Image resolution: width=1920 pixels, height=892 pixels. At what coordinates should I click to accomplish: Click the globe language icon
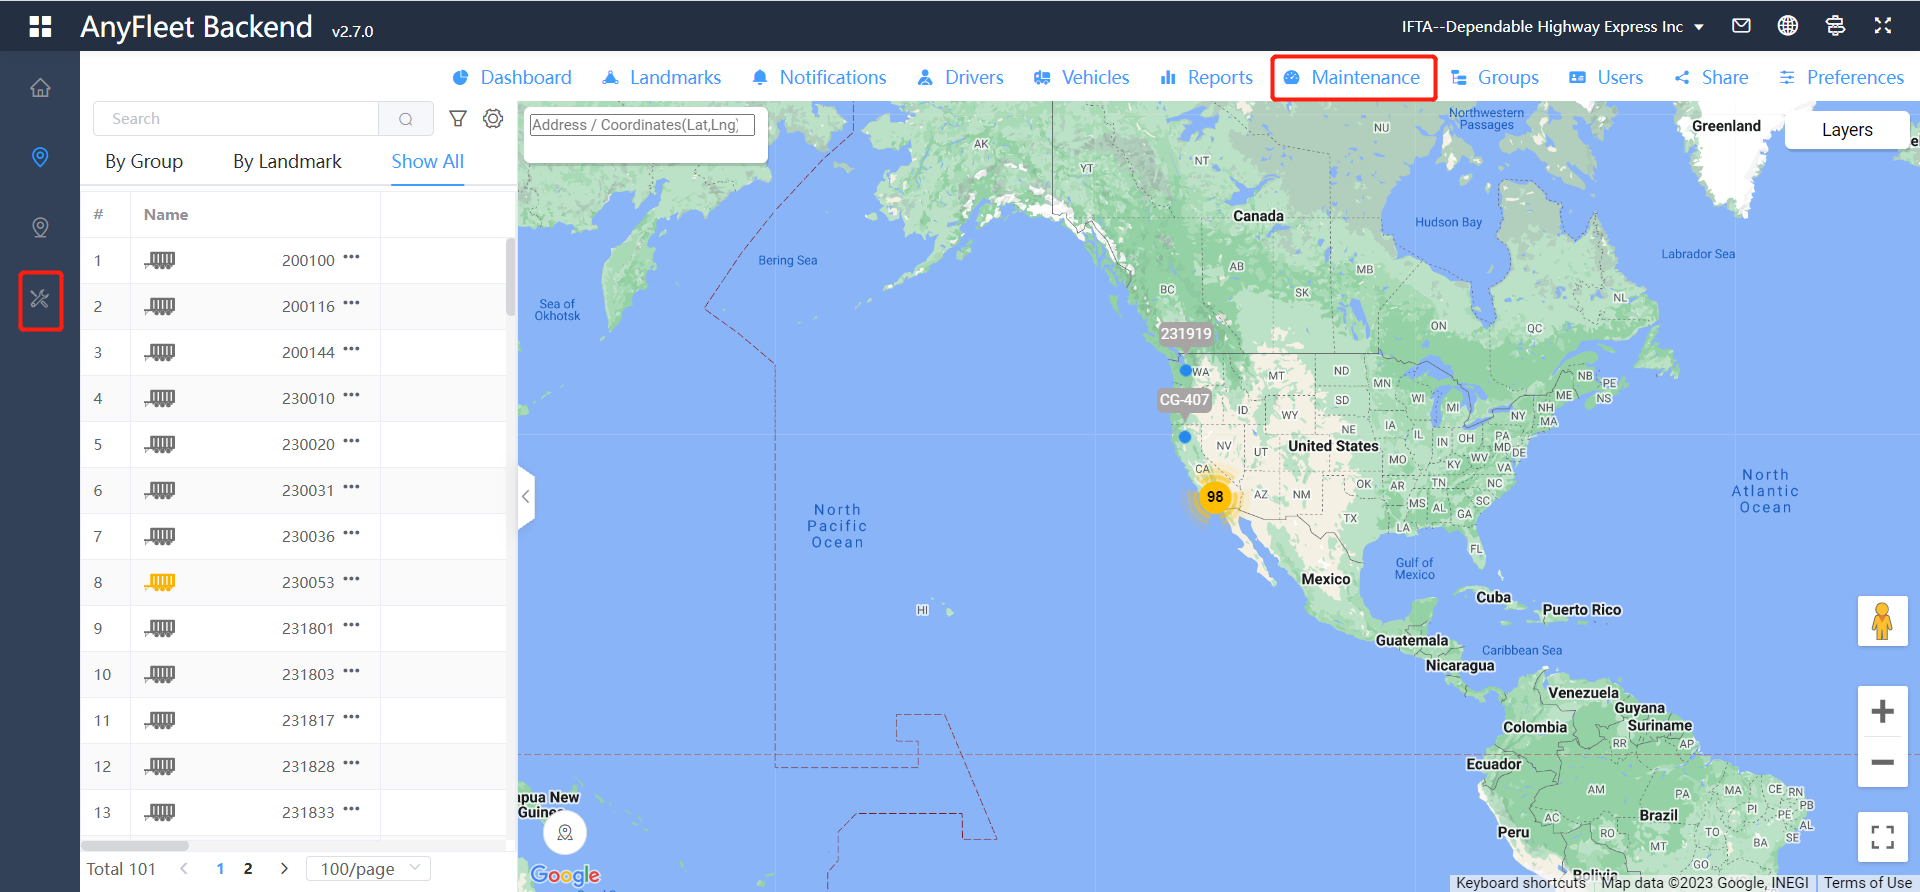tap(1788, 26)
